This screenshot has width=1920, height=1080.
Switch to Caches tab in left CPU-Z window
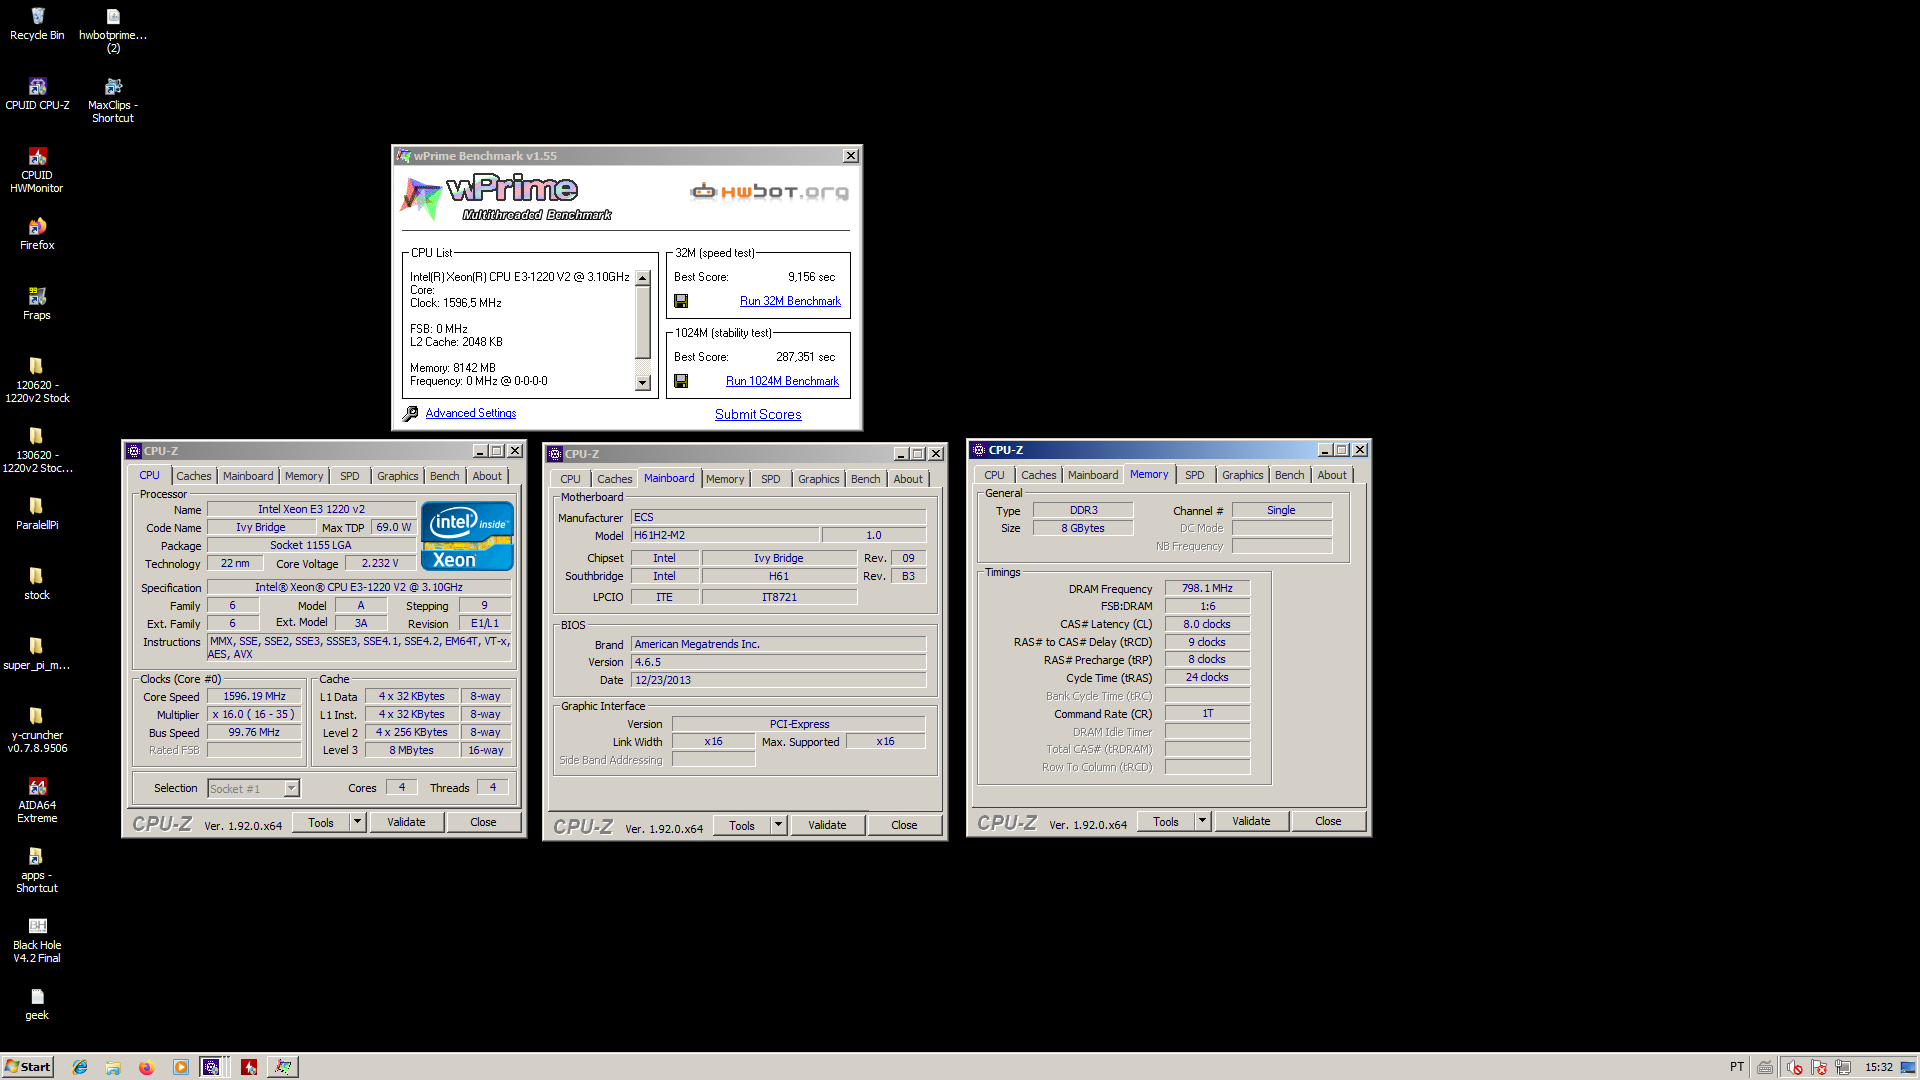pyautogui.click(x=193, y=476)
